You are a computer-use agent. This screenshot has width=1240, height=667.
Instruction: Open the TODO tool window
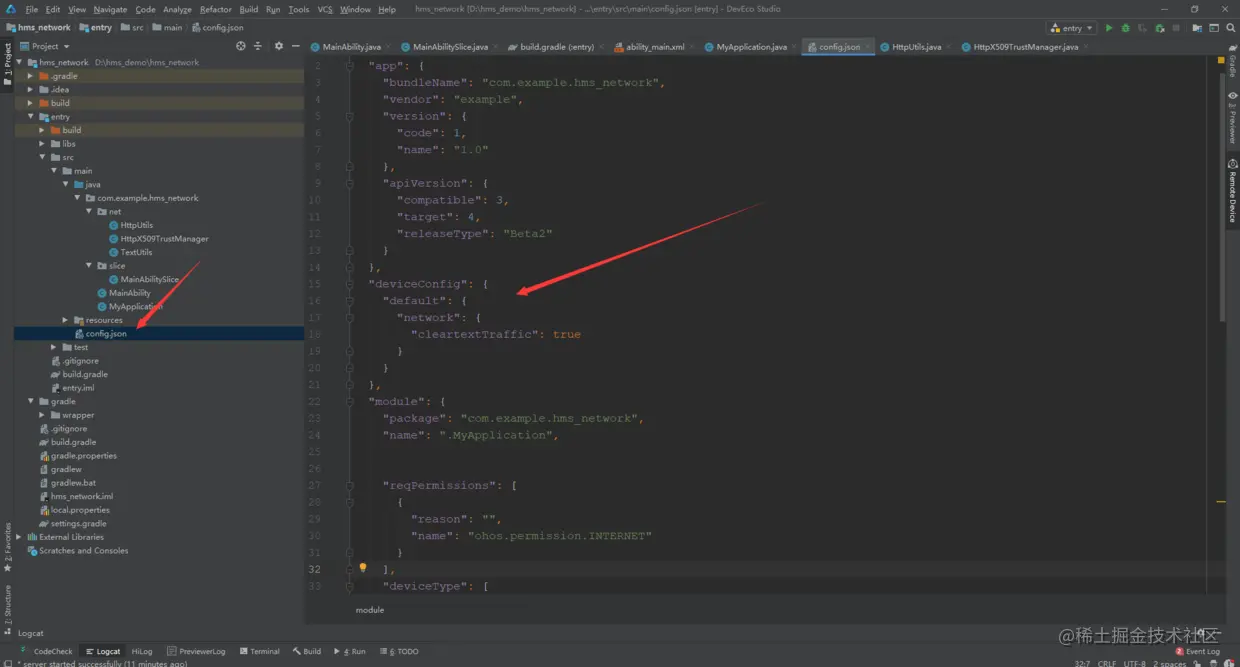click(399, 651)
